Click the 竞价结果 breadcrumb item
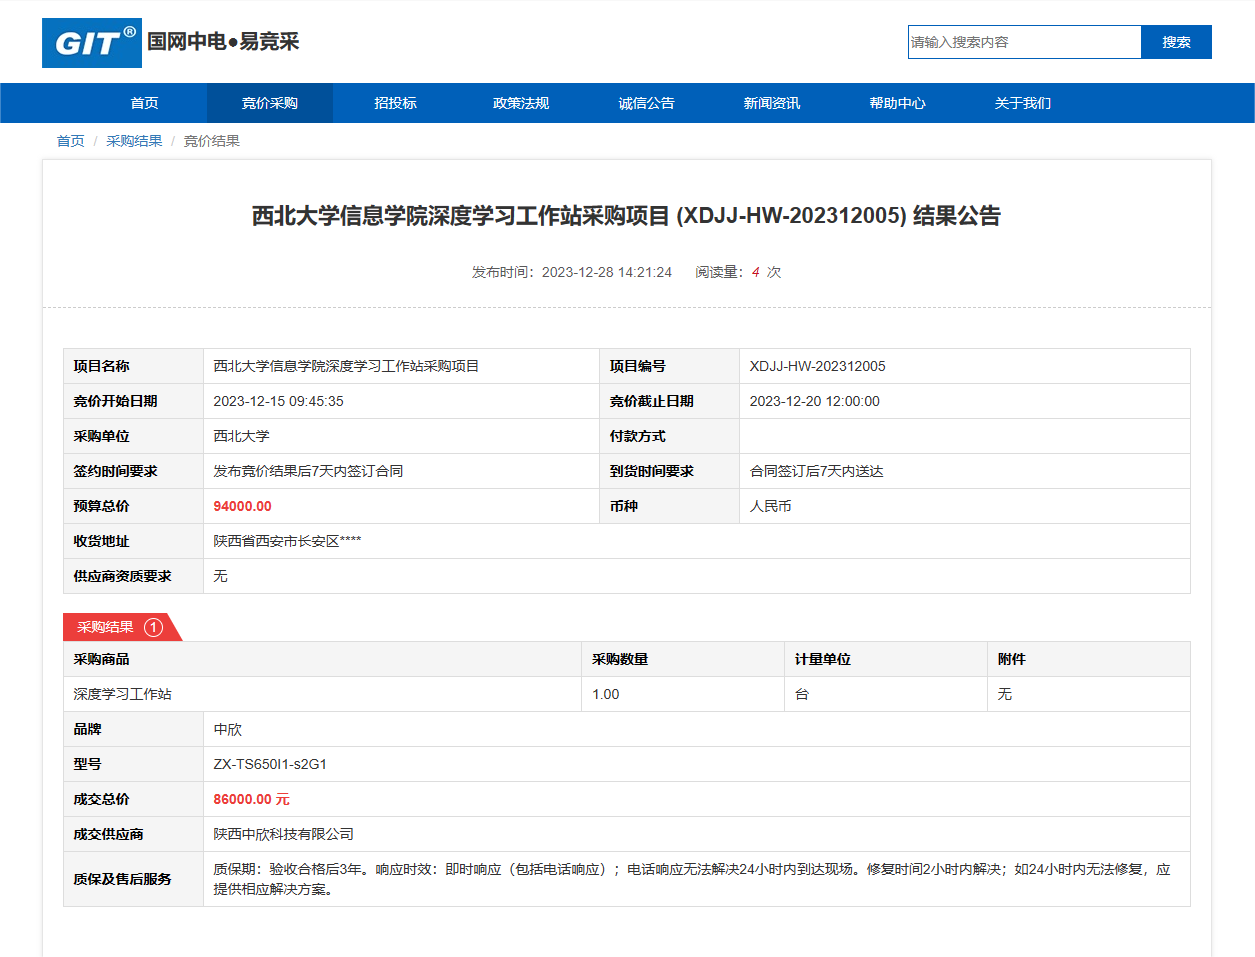This screenshot has width=1255, height=957. click(211, 141)
